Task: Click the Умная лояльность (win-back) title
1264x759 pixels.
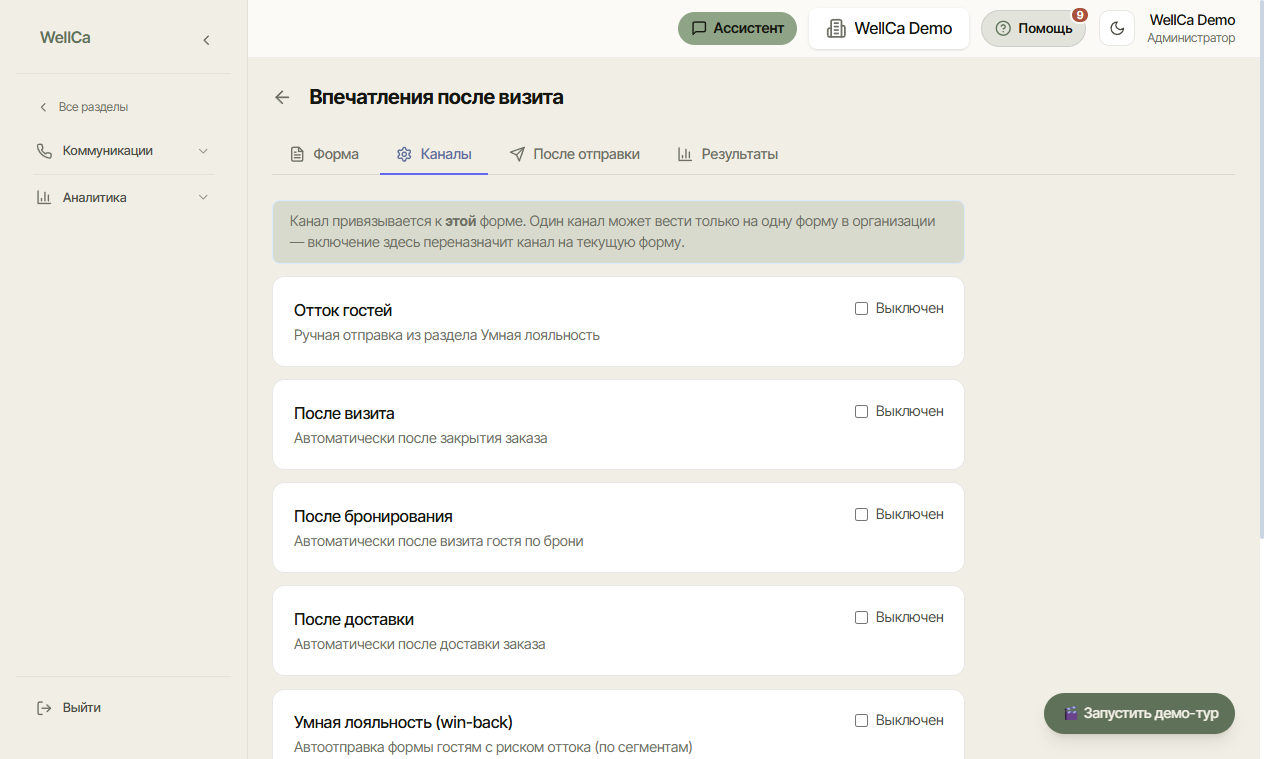Action: click(403, 723)
